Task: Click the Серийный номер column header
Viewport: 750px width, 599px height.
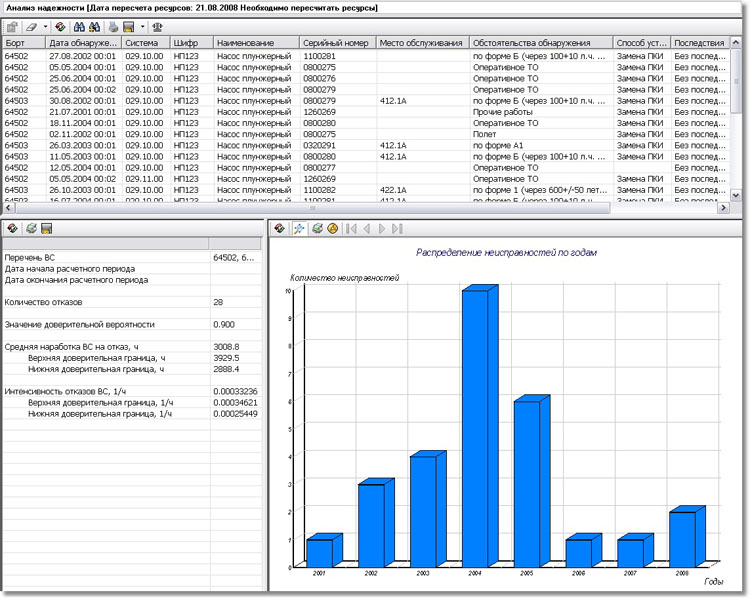Action: point(336,43)
